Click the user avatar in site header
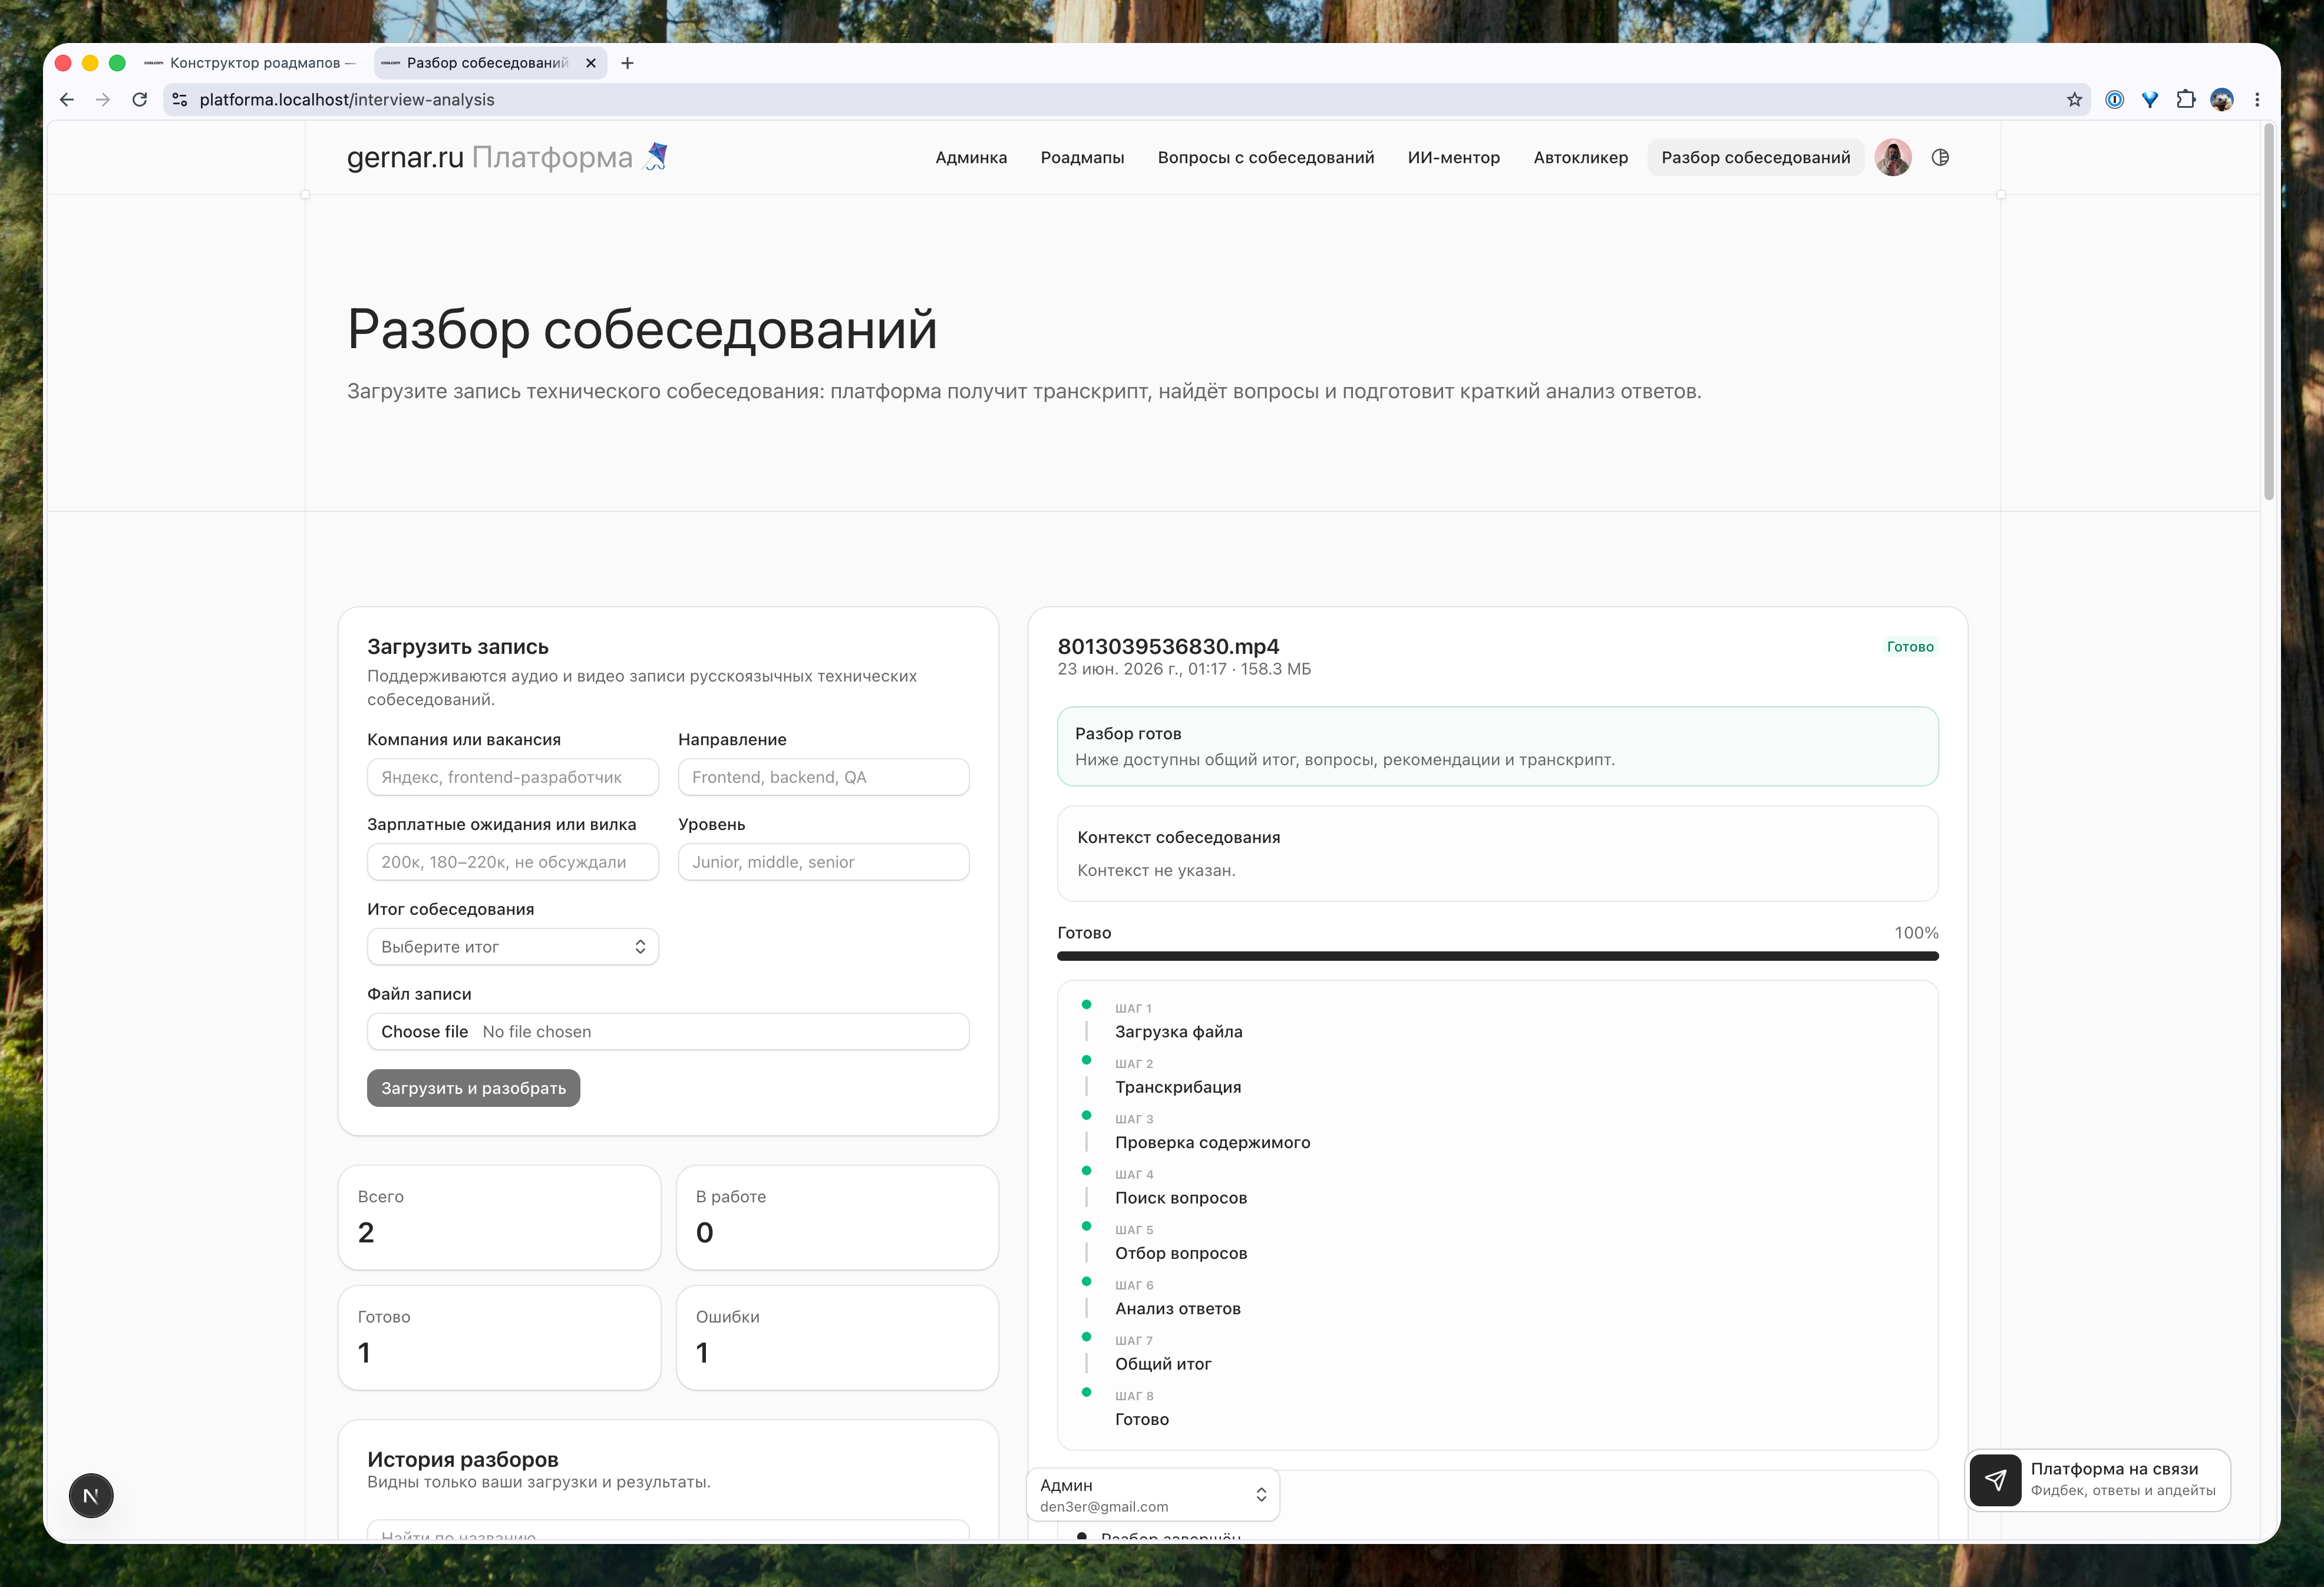The width and height of the screenshot is (2324, 1587). coord(1893,157)
